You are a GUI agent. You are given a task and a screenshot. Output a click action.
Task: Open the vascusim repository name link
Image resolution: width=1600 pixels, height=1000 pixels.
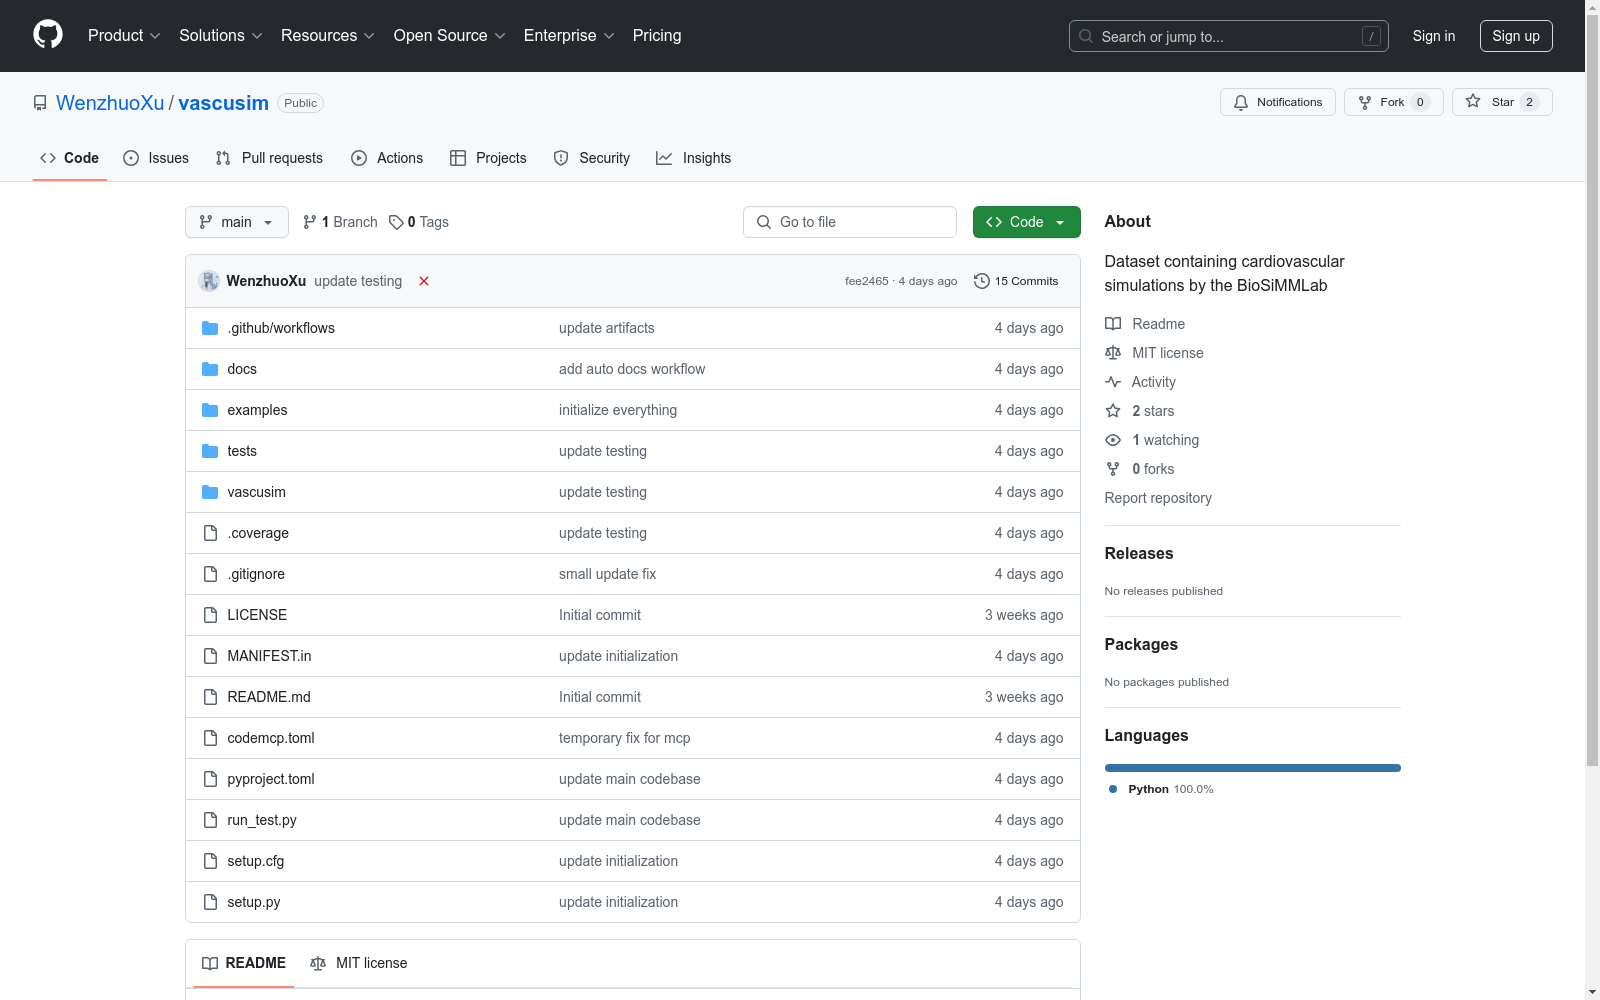coord(223,103)
